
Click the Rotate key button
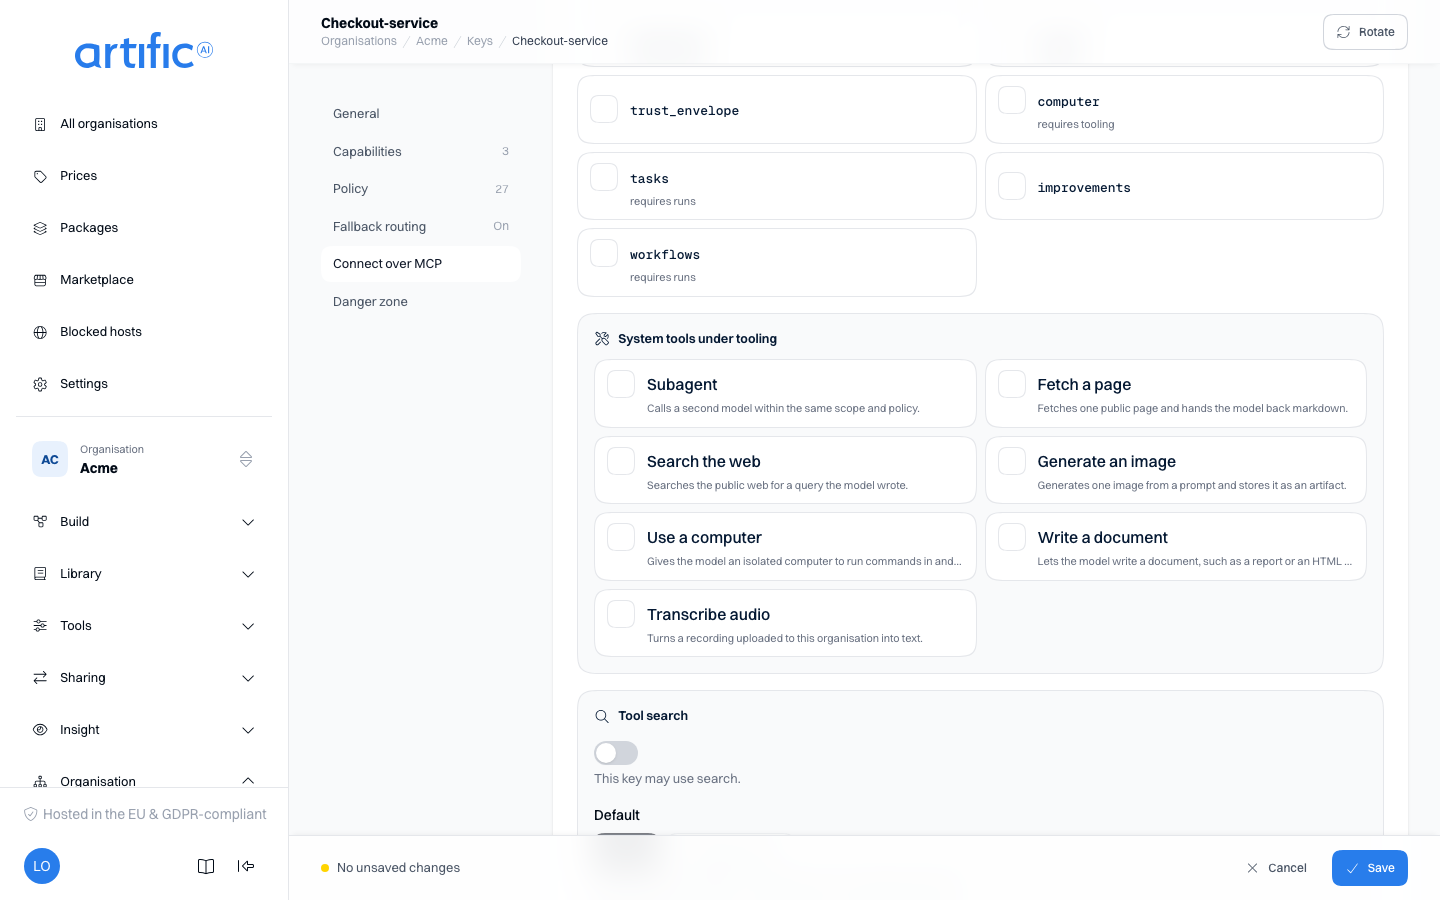tap(1365, 32)
